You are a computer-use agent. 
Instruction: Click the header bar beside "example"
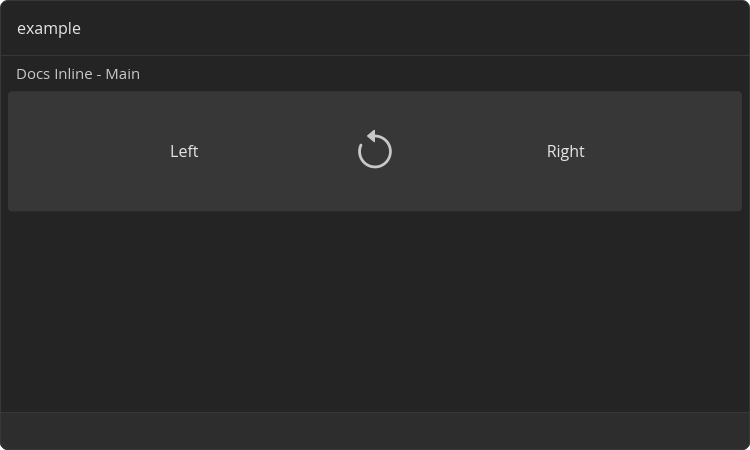400,28
